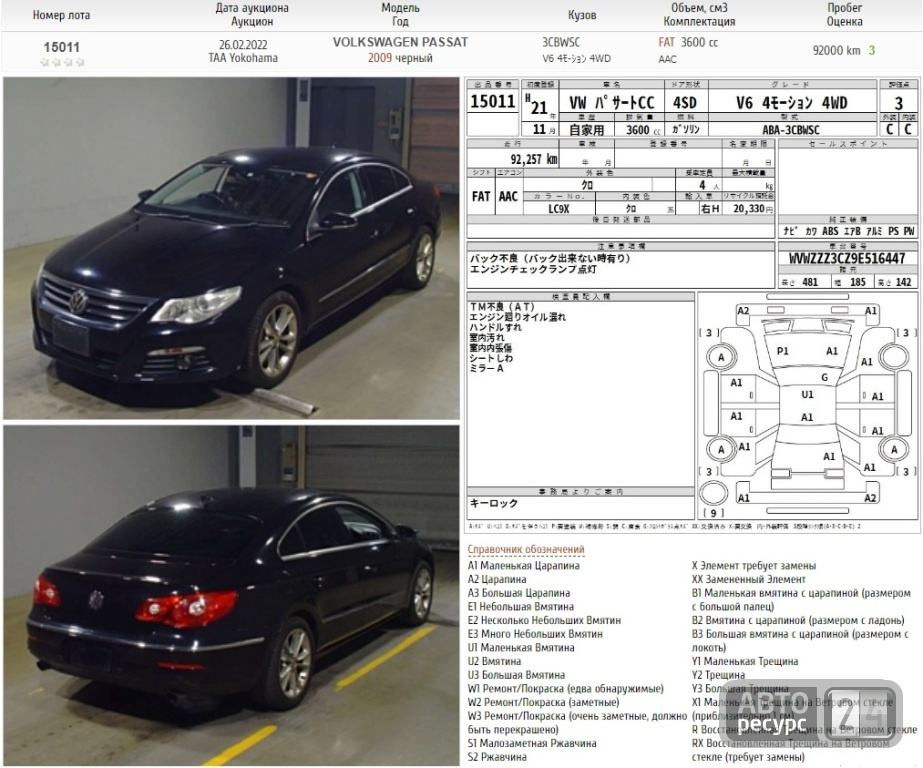This screenshot has width=923, height=768.
Task: Click the green grade 3 value
Action: 872,51
